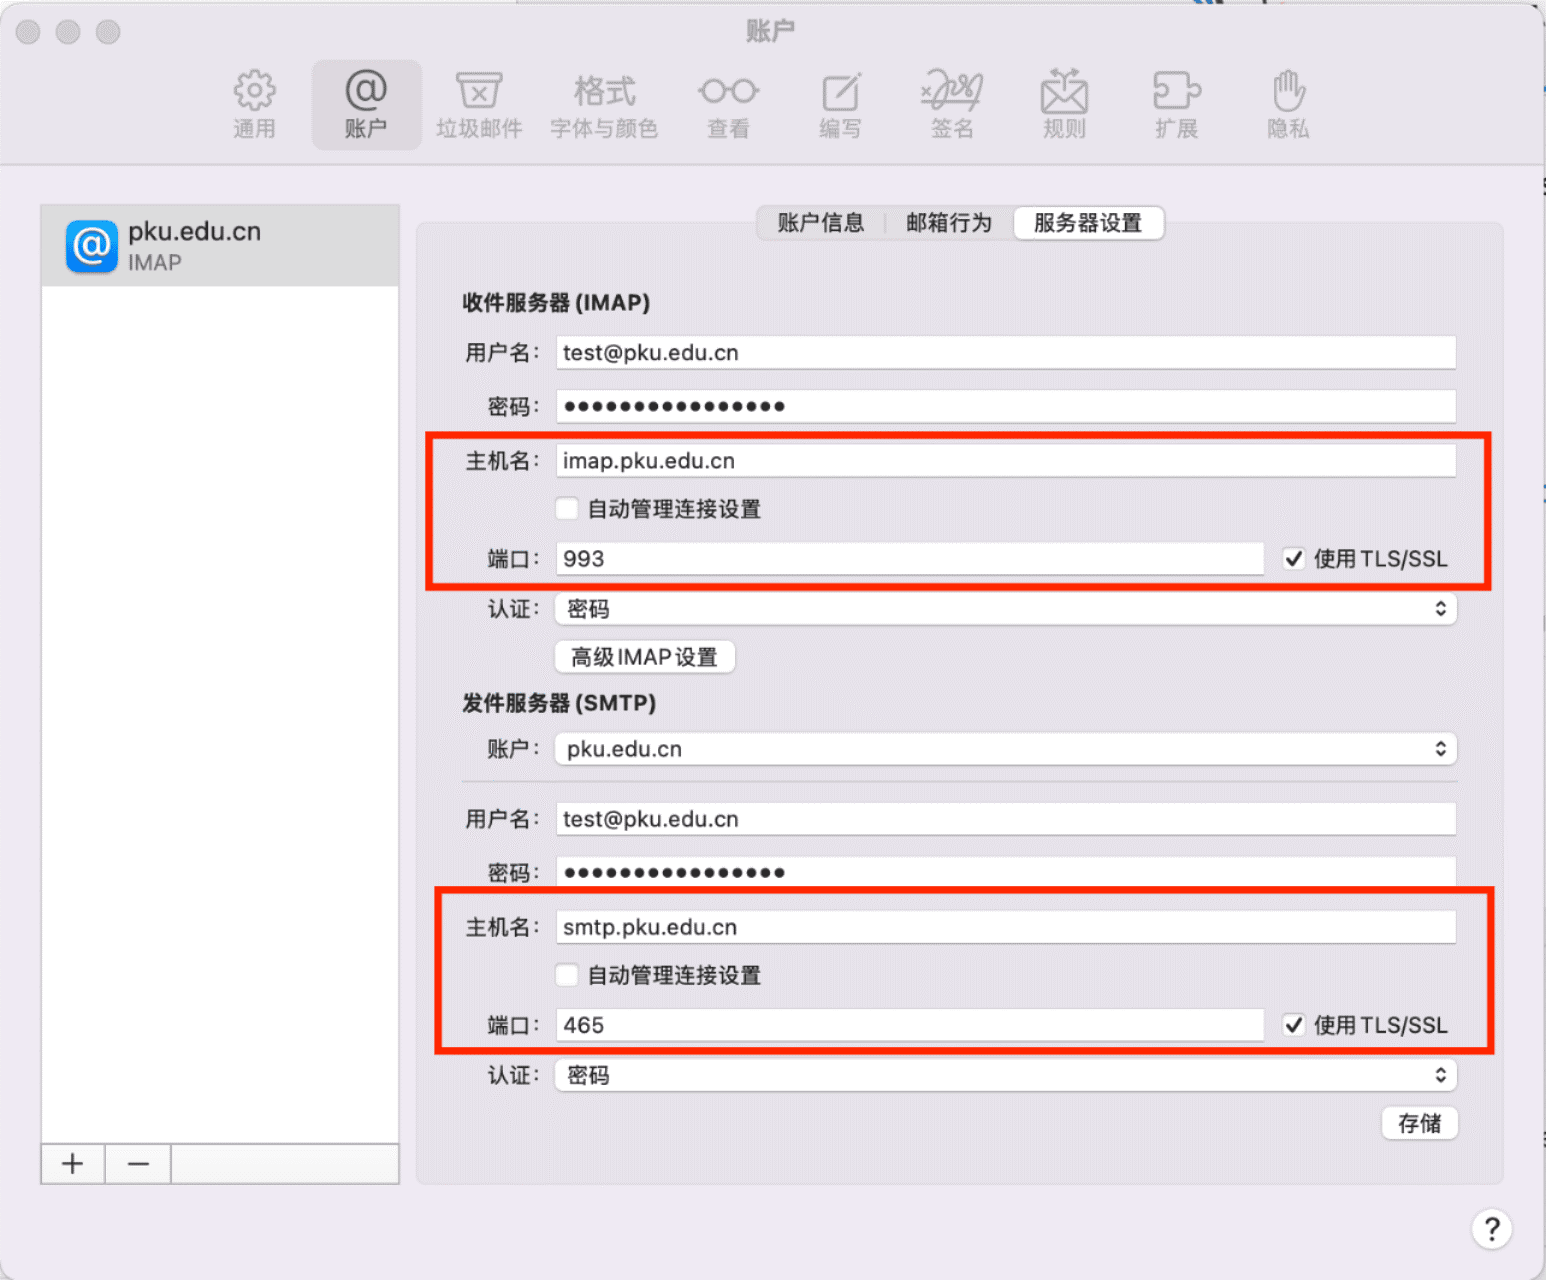
Task: Open the 垃圾邮件 junk mail pane
Action: 479,104
